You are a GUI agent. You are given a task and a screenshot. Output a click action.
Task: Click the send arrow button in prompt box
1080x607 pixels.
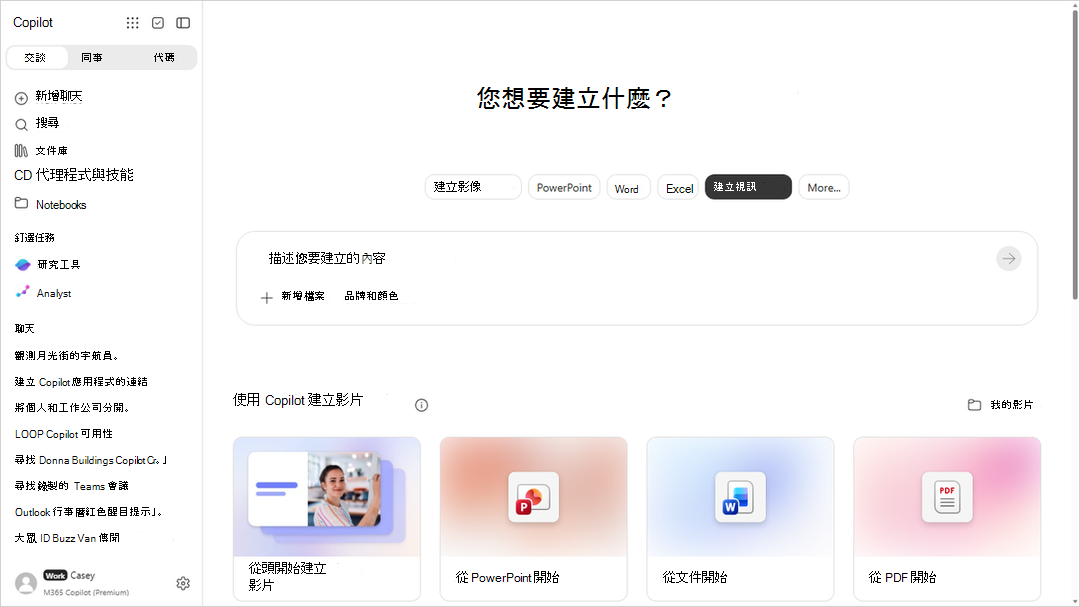coord(1008,258)
